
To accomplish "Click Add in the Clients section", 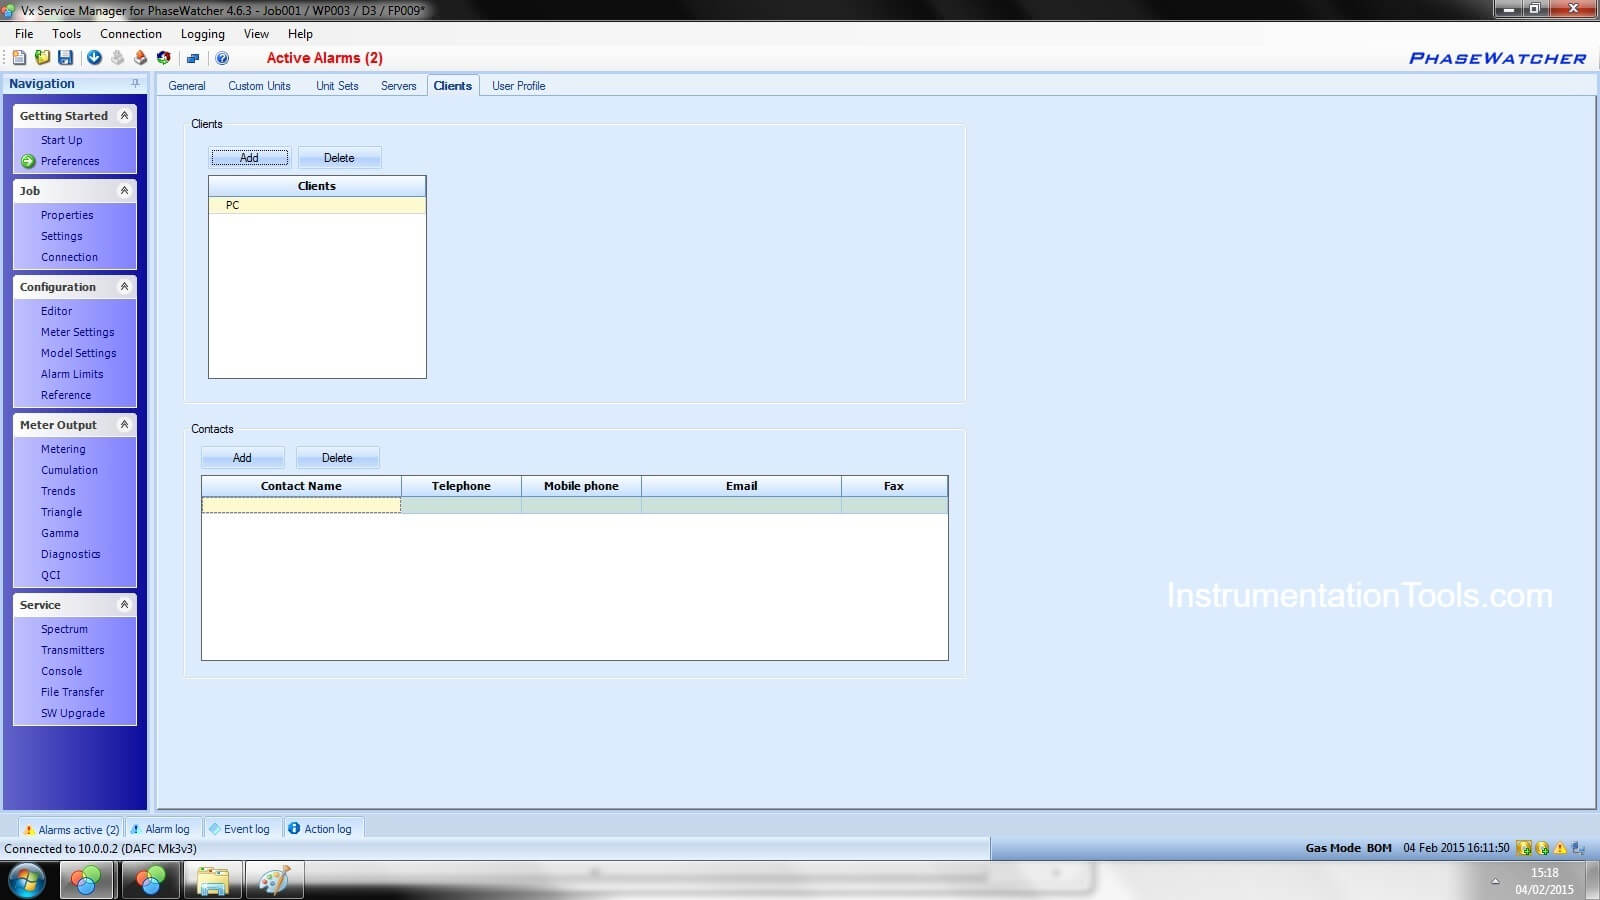I will (x=249, y=158).
